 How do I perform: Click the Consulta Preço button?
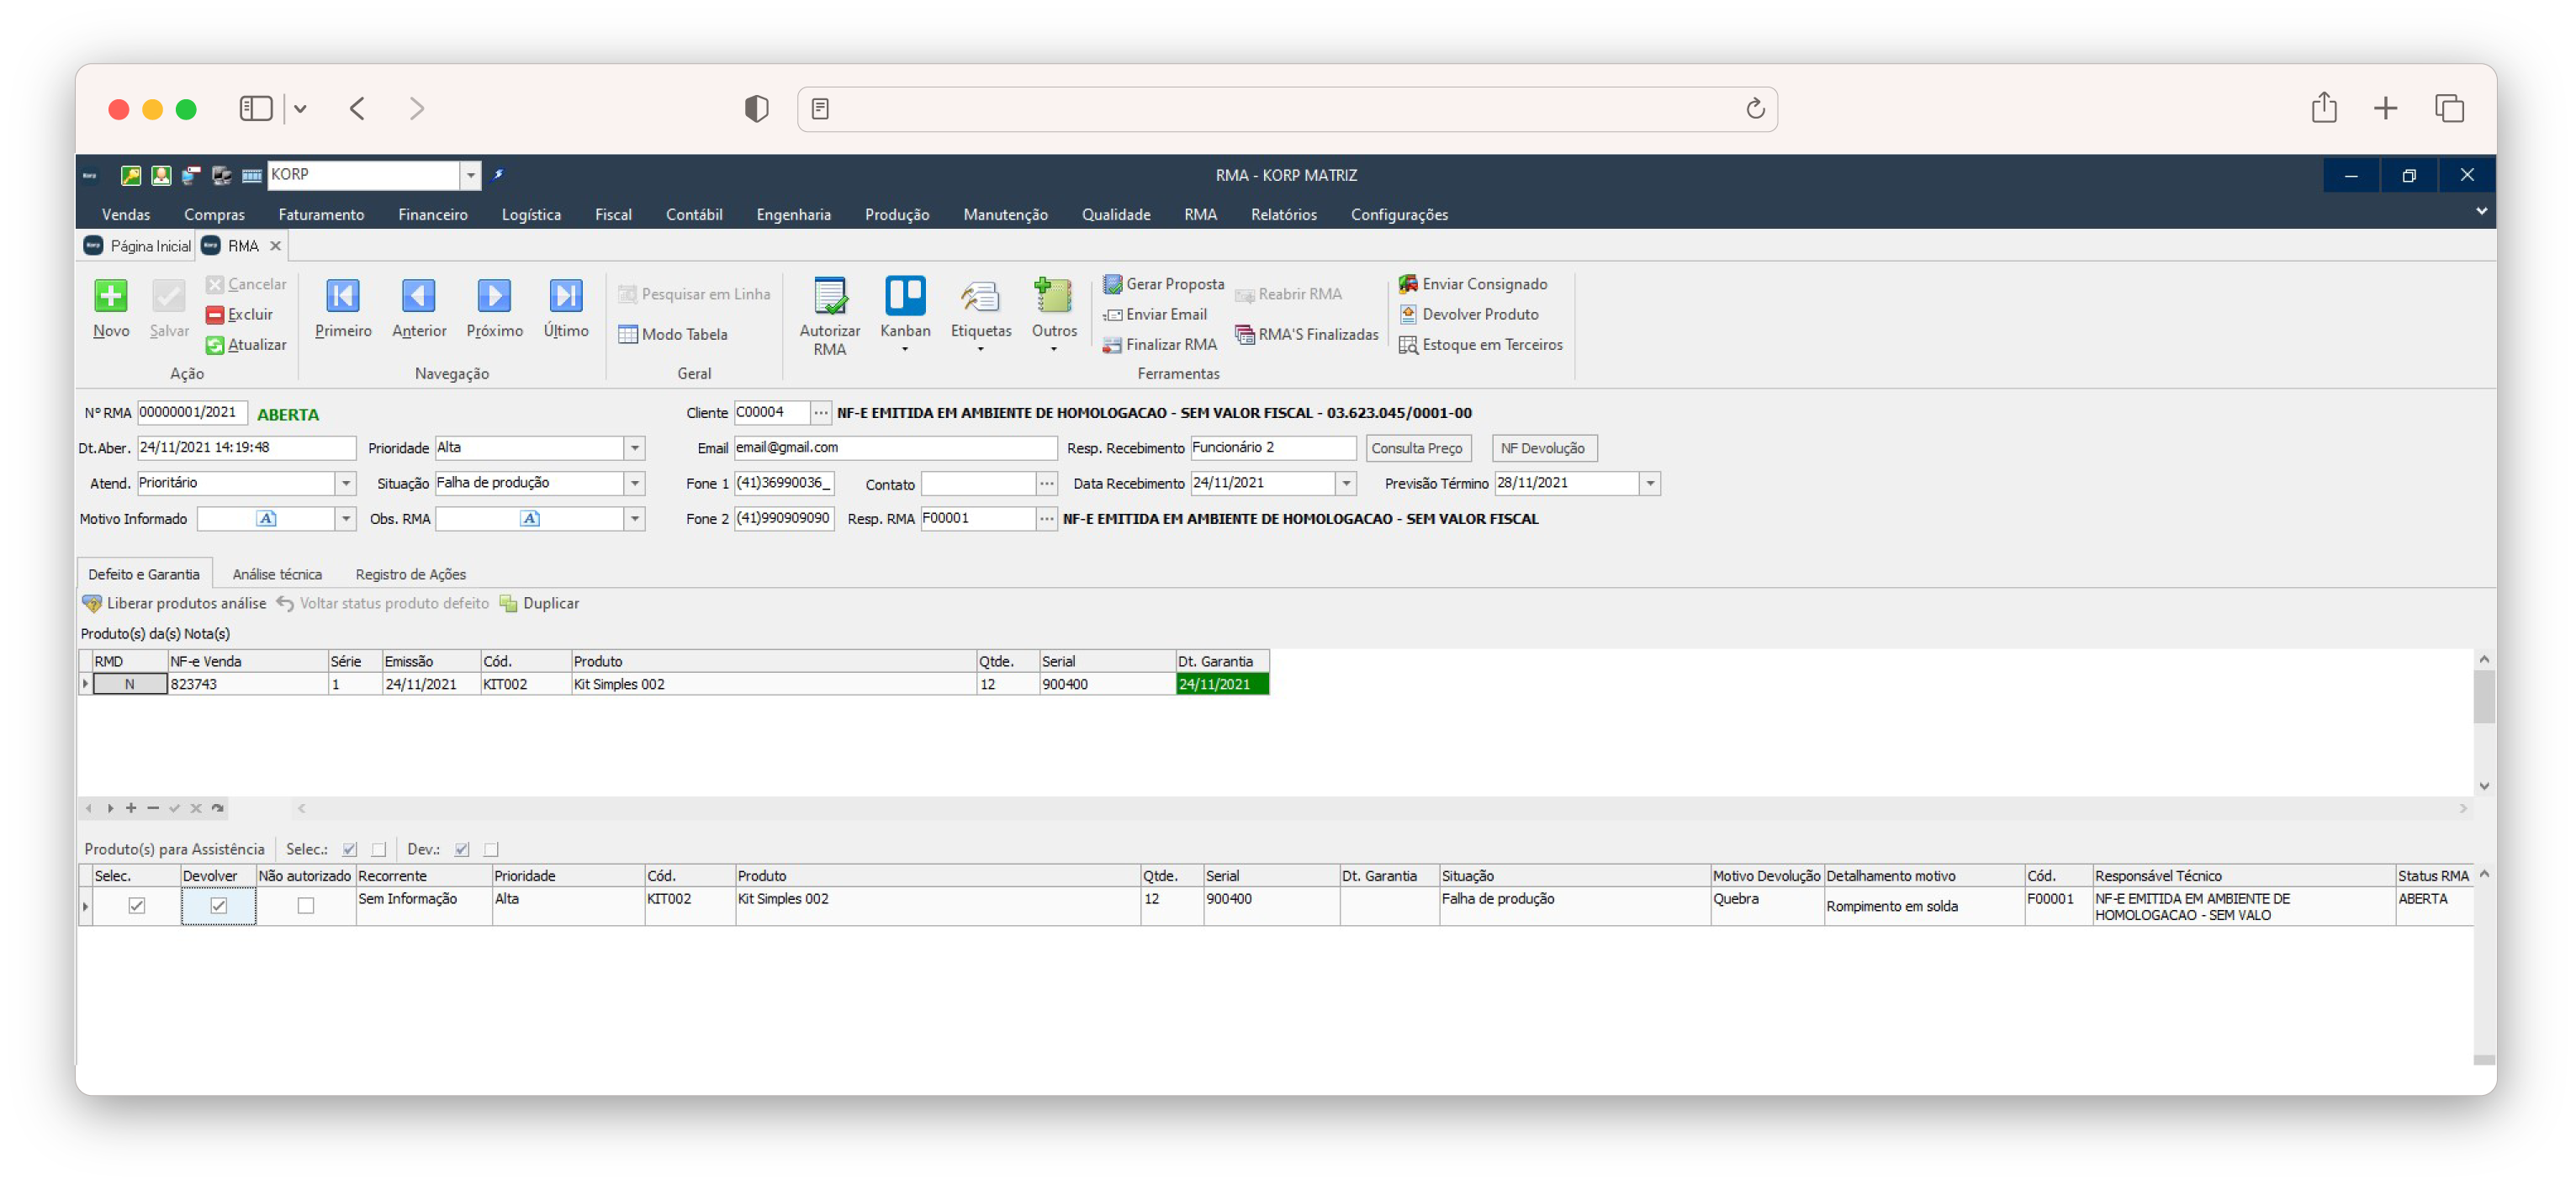[1416, 449]
